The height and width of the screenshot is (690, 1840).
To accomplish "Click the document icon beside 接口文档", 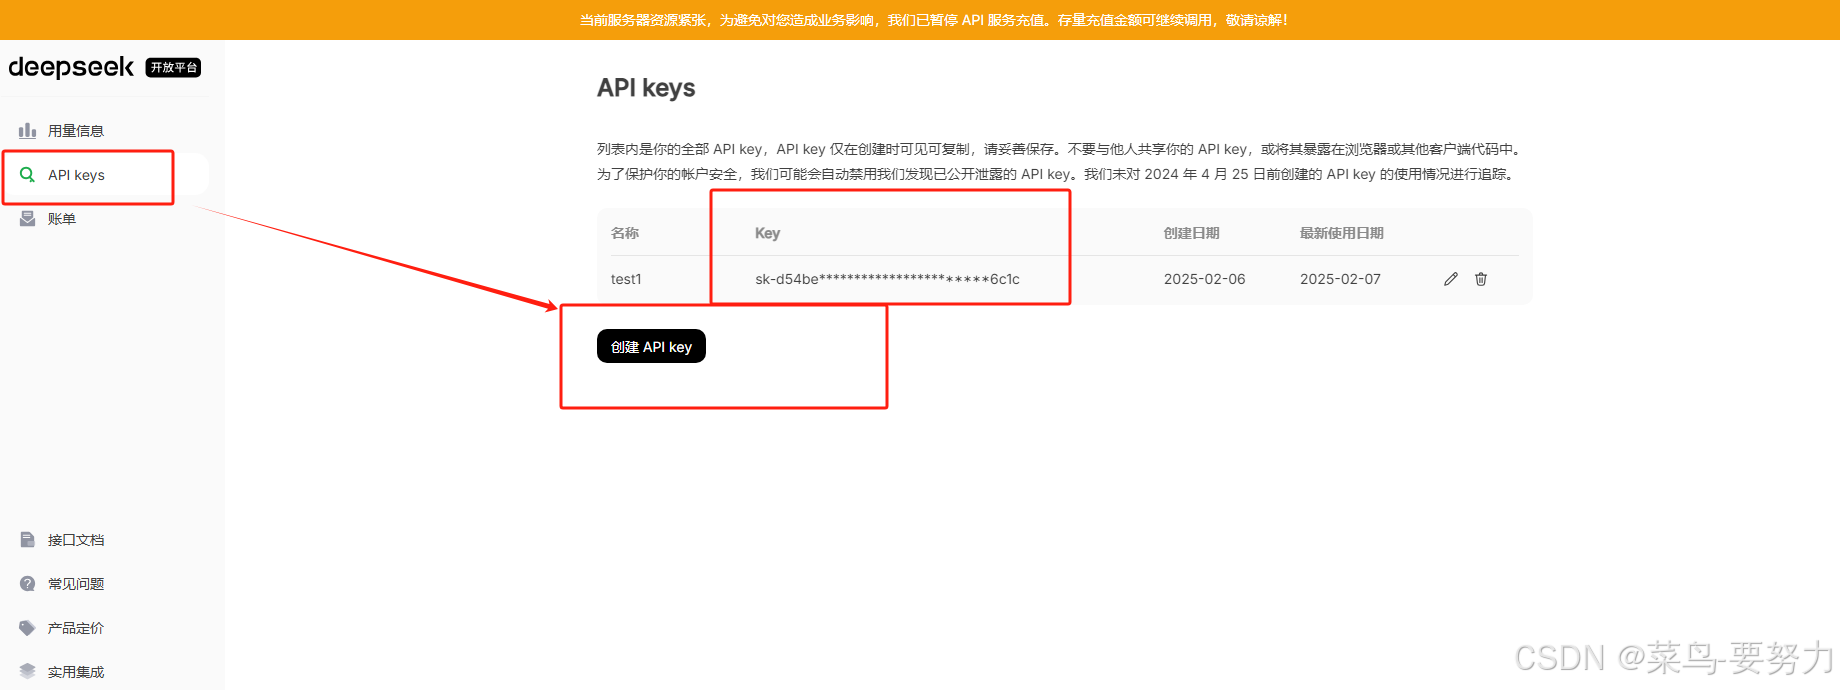I will pos(27,540).
